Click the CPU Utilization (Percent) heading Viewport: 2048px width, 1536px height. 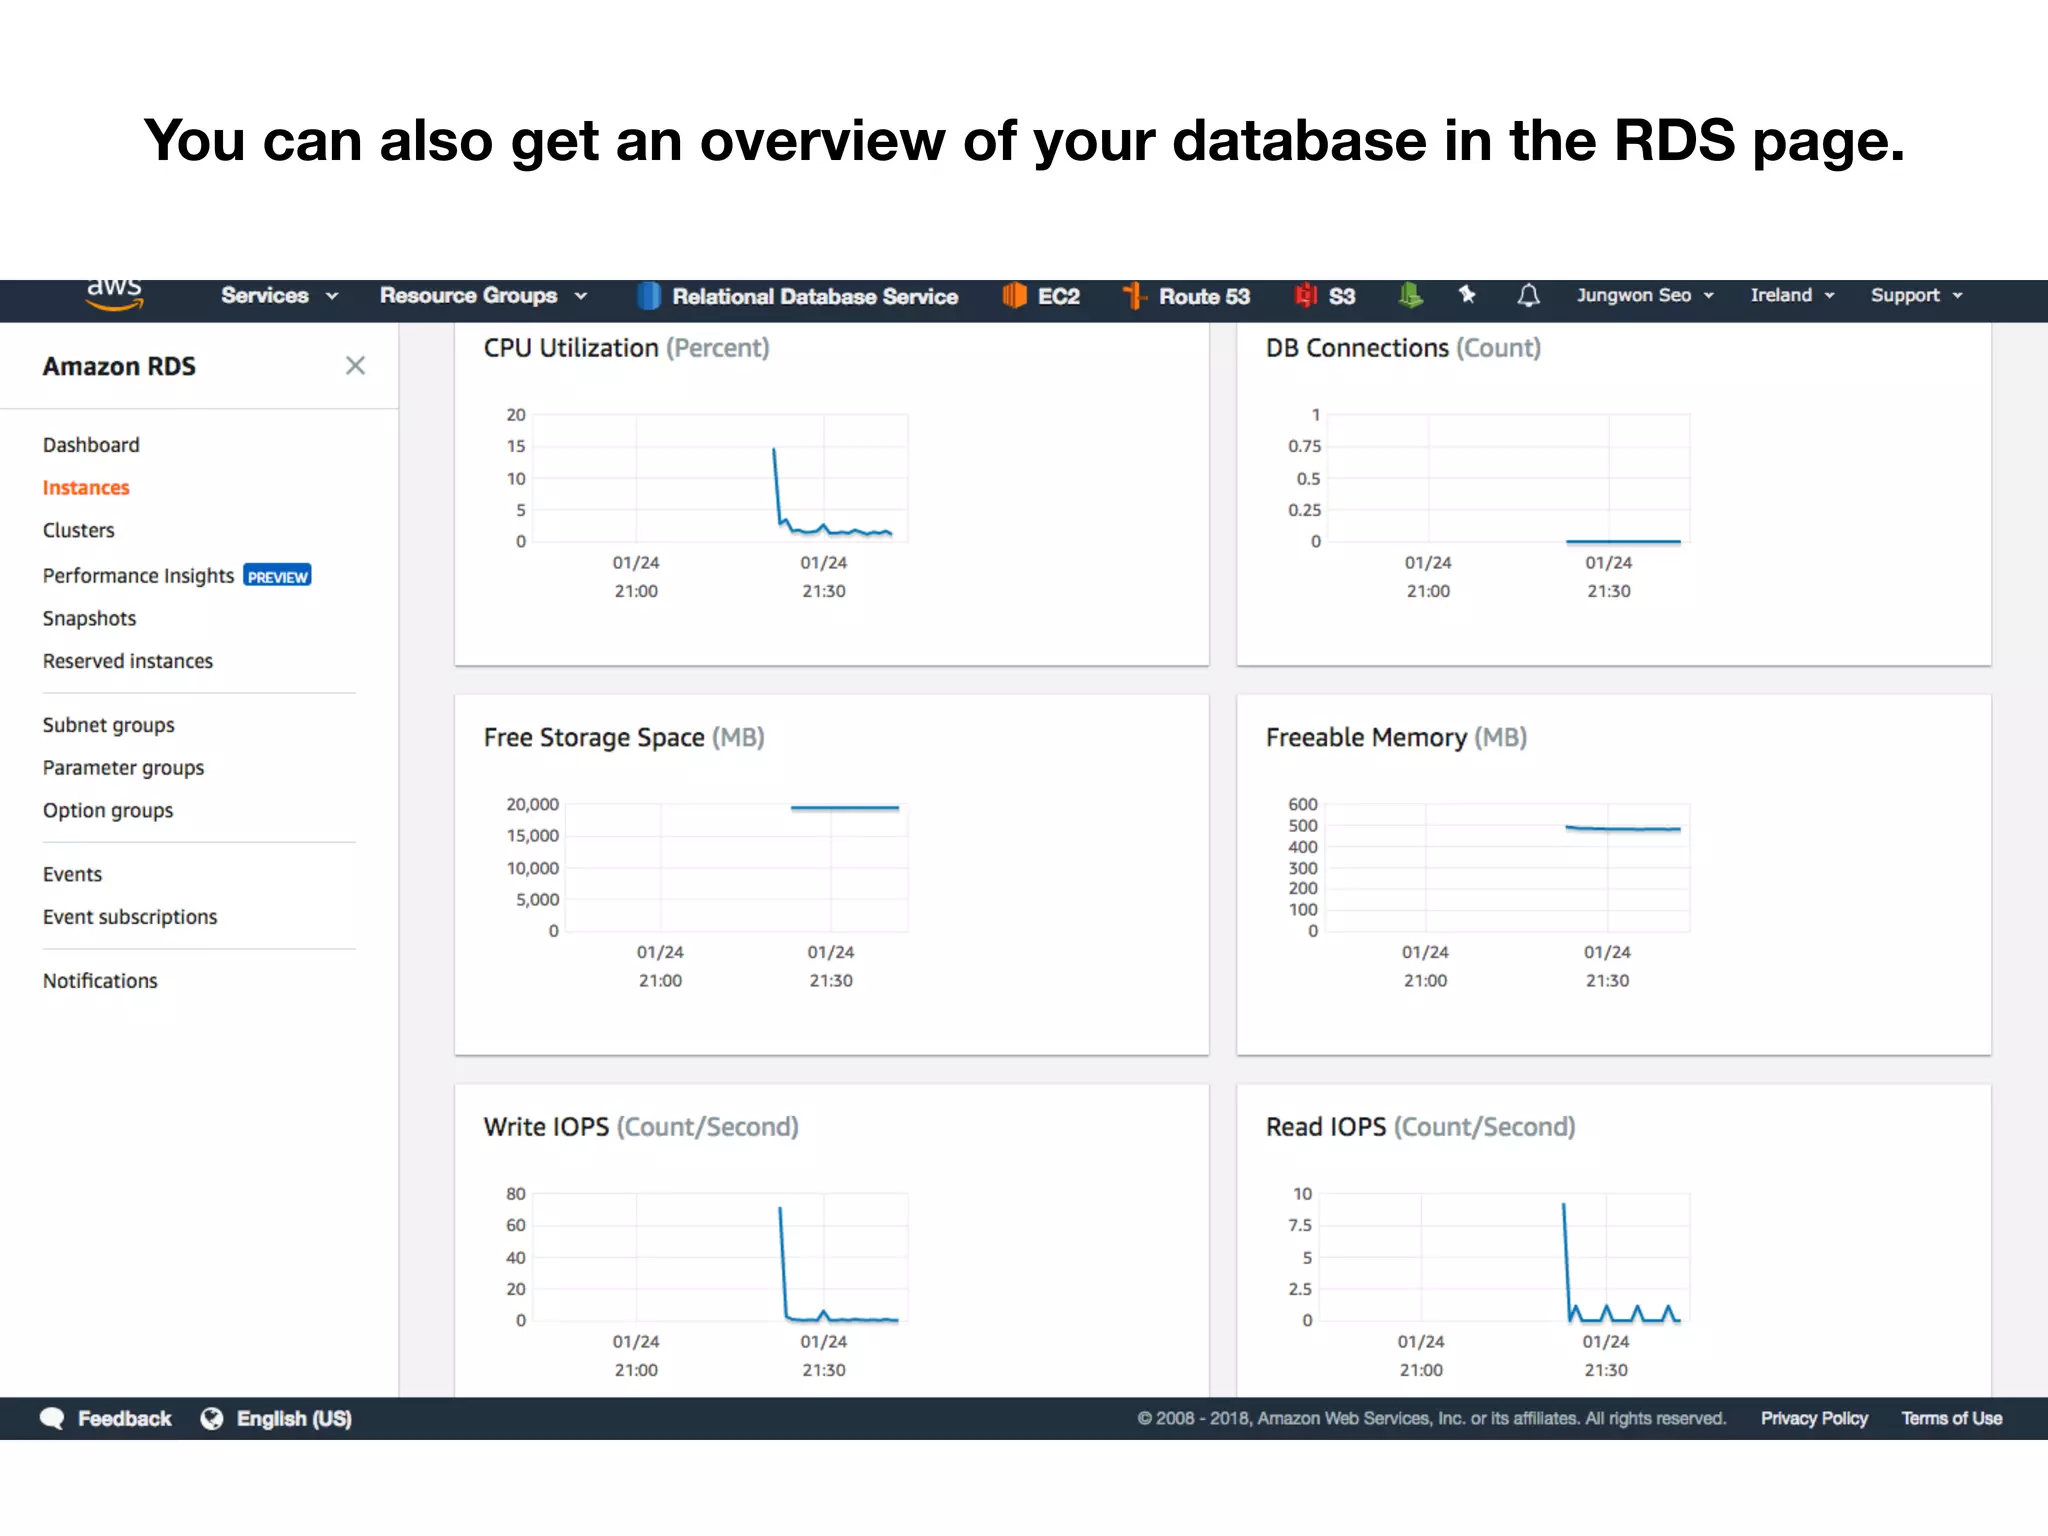click(x=627, y=348)
